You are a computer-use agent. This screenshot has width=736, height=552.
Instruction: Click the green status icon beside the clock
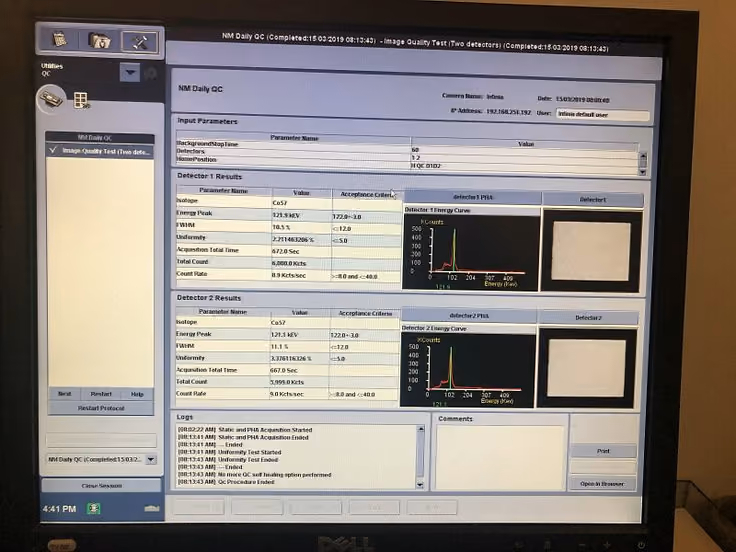(93, 508)
